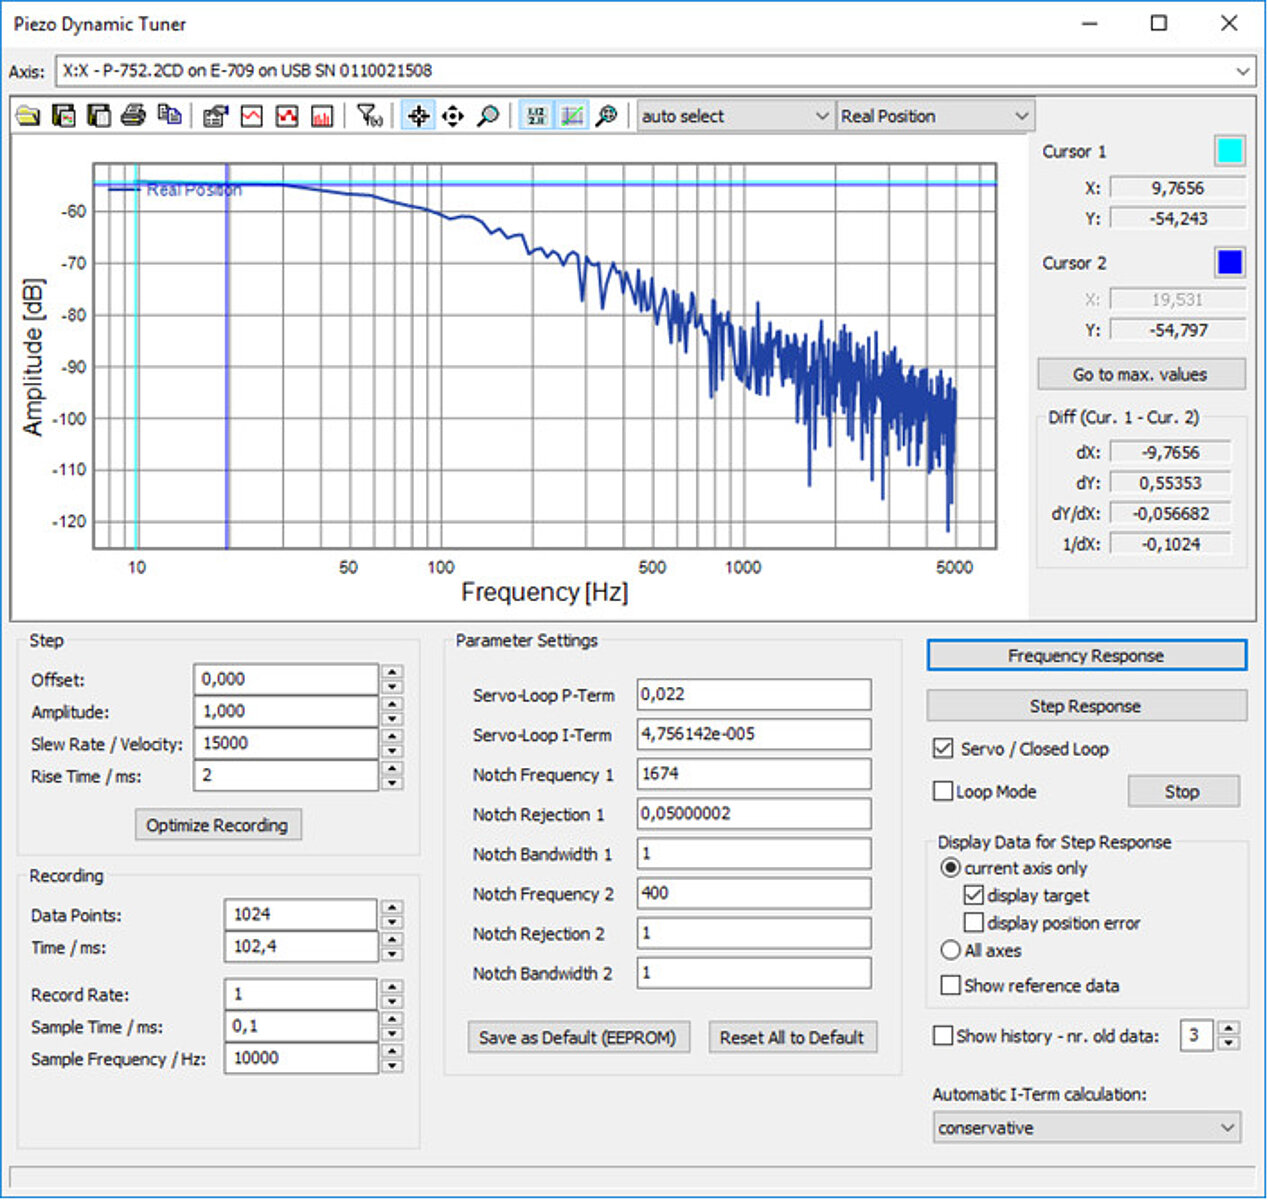Image resolution: width=1268 pixels, height=1200 pixels.
Task: Uncheck the Servo / Closed Loop checkbox
Action: [943, 749]
